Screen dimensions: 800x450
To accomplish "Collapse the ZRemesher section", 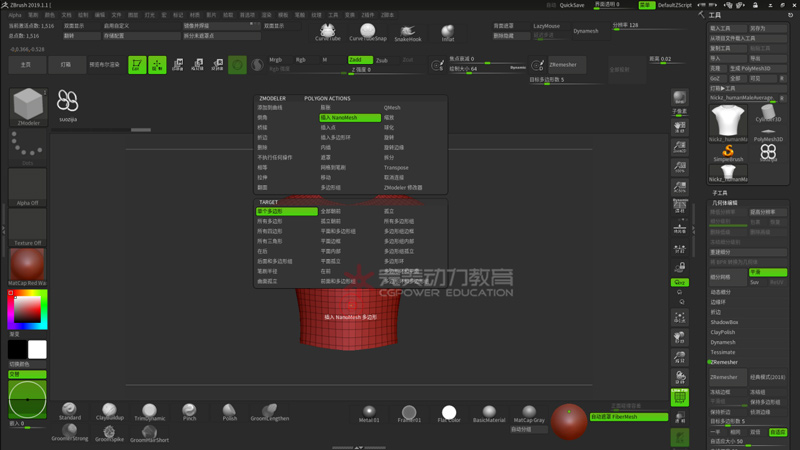I will pos(723,362).
